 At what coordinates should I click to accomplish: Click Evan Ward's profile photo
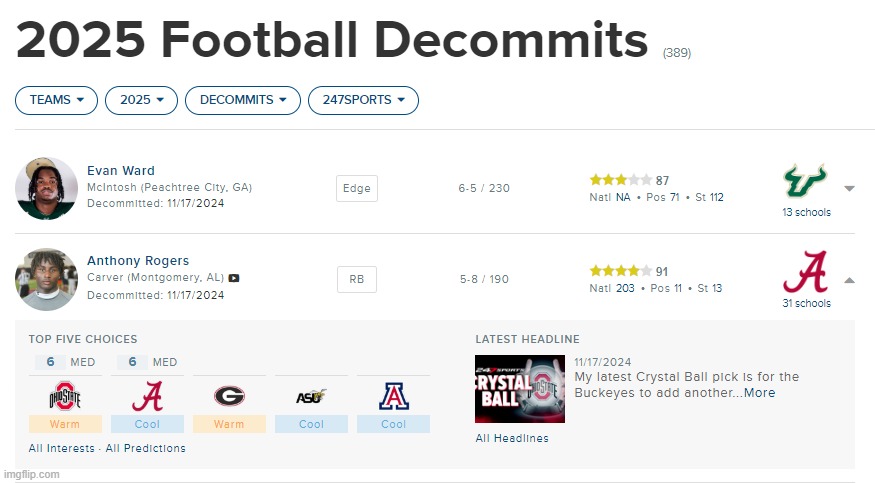tap(47, 188)
